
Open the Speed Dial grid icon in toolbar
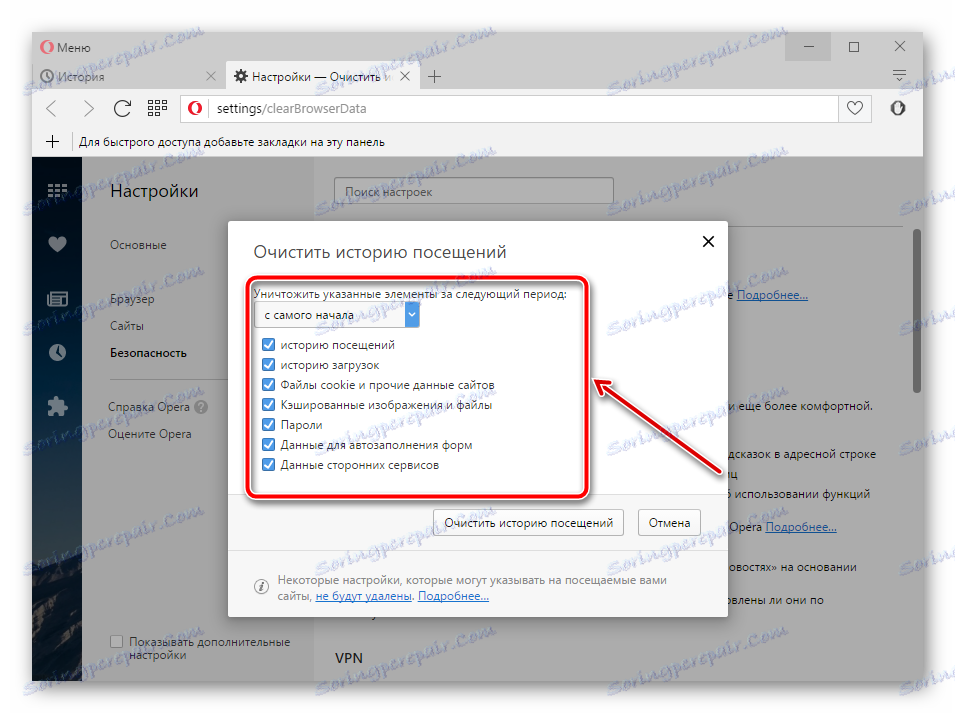pyautogui.click(x=157, y=108)
